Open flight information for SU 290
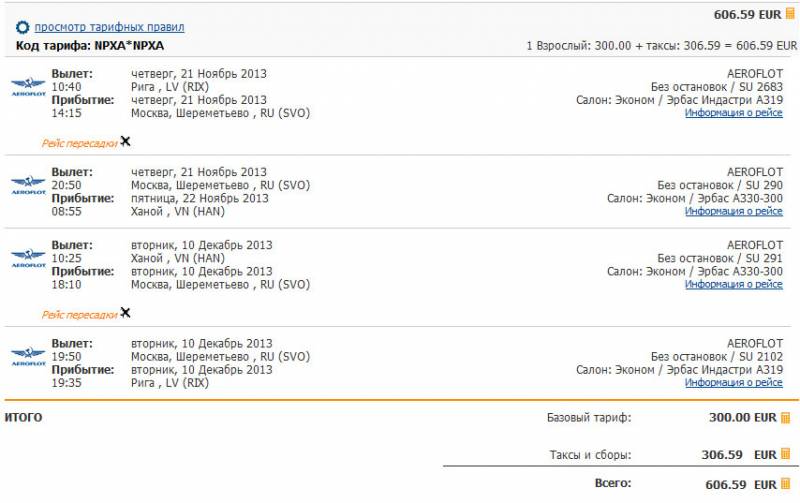 pyautogui.click(x=734, y=211)
